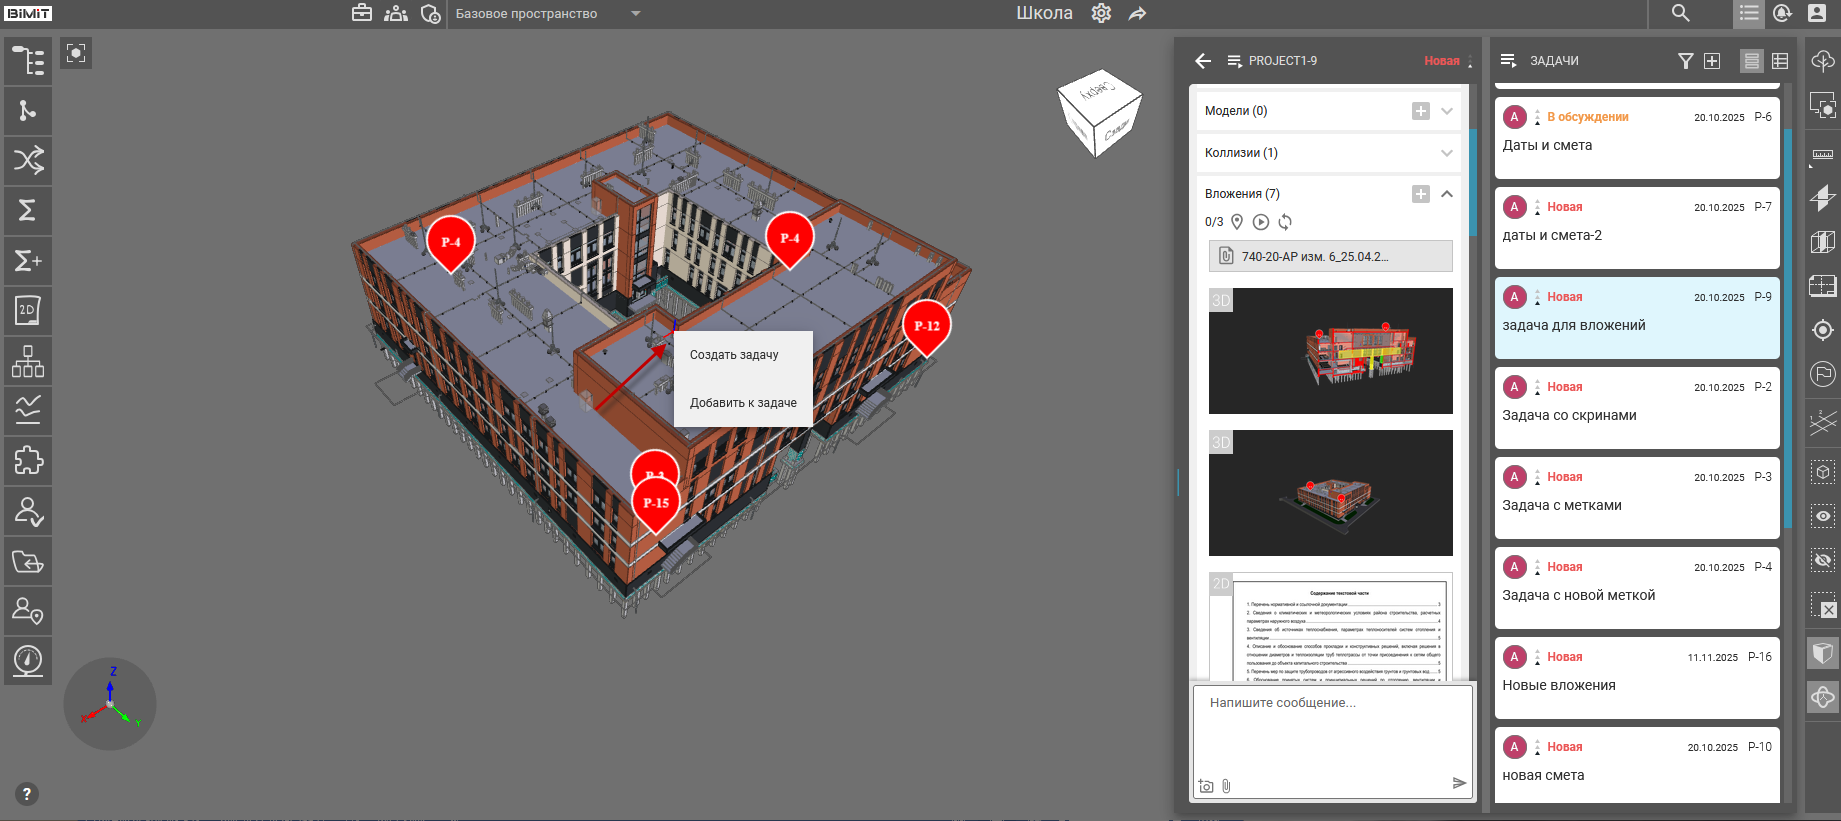Expand the Коллизии (1) section

[1447, 153]
